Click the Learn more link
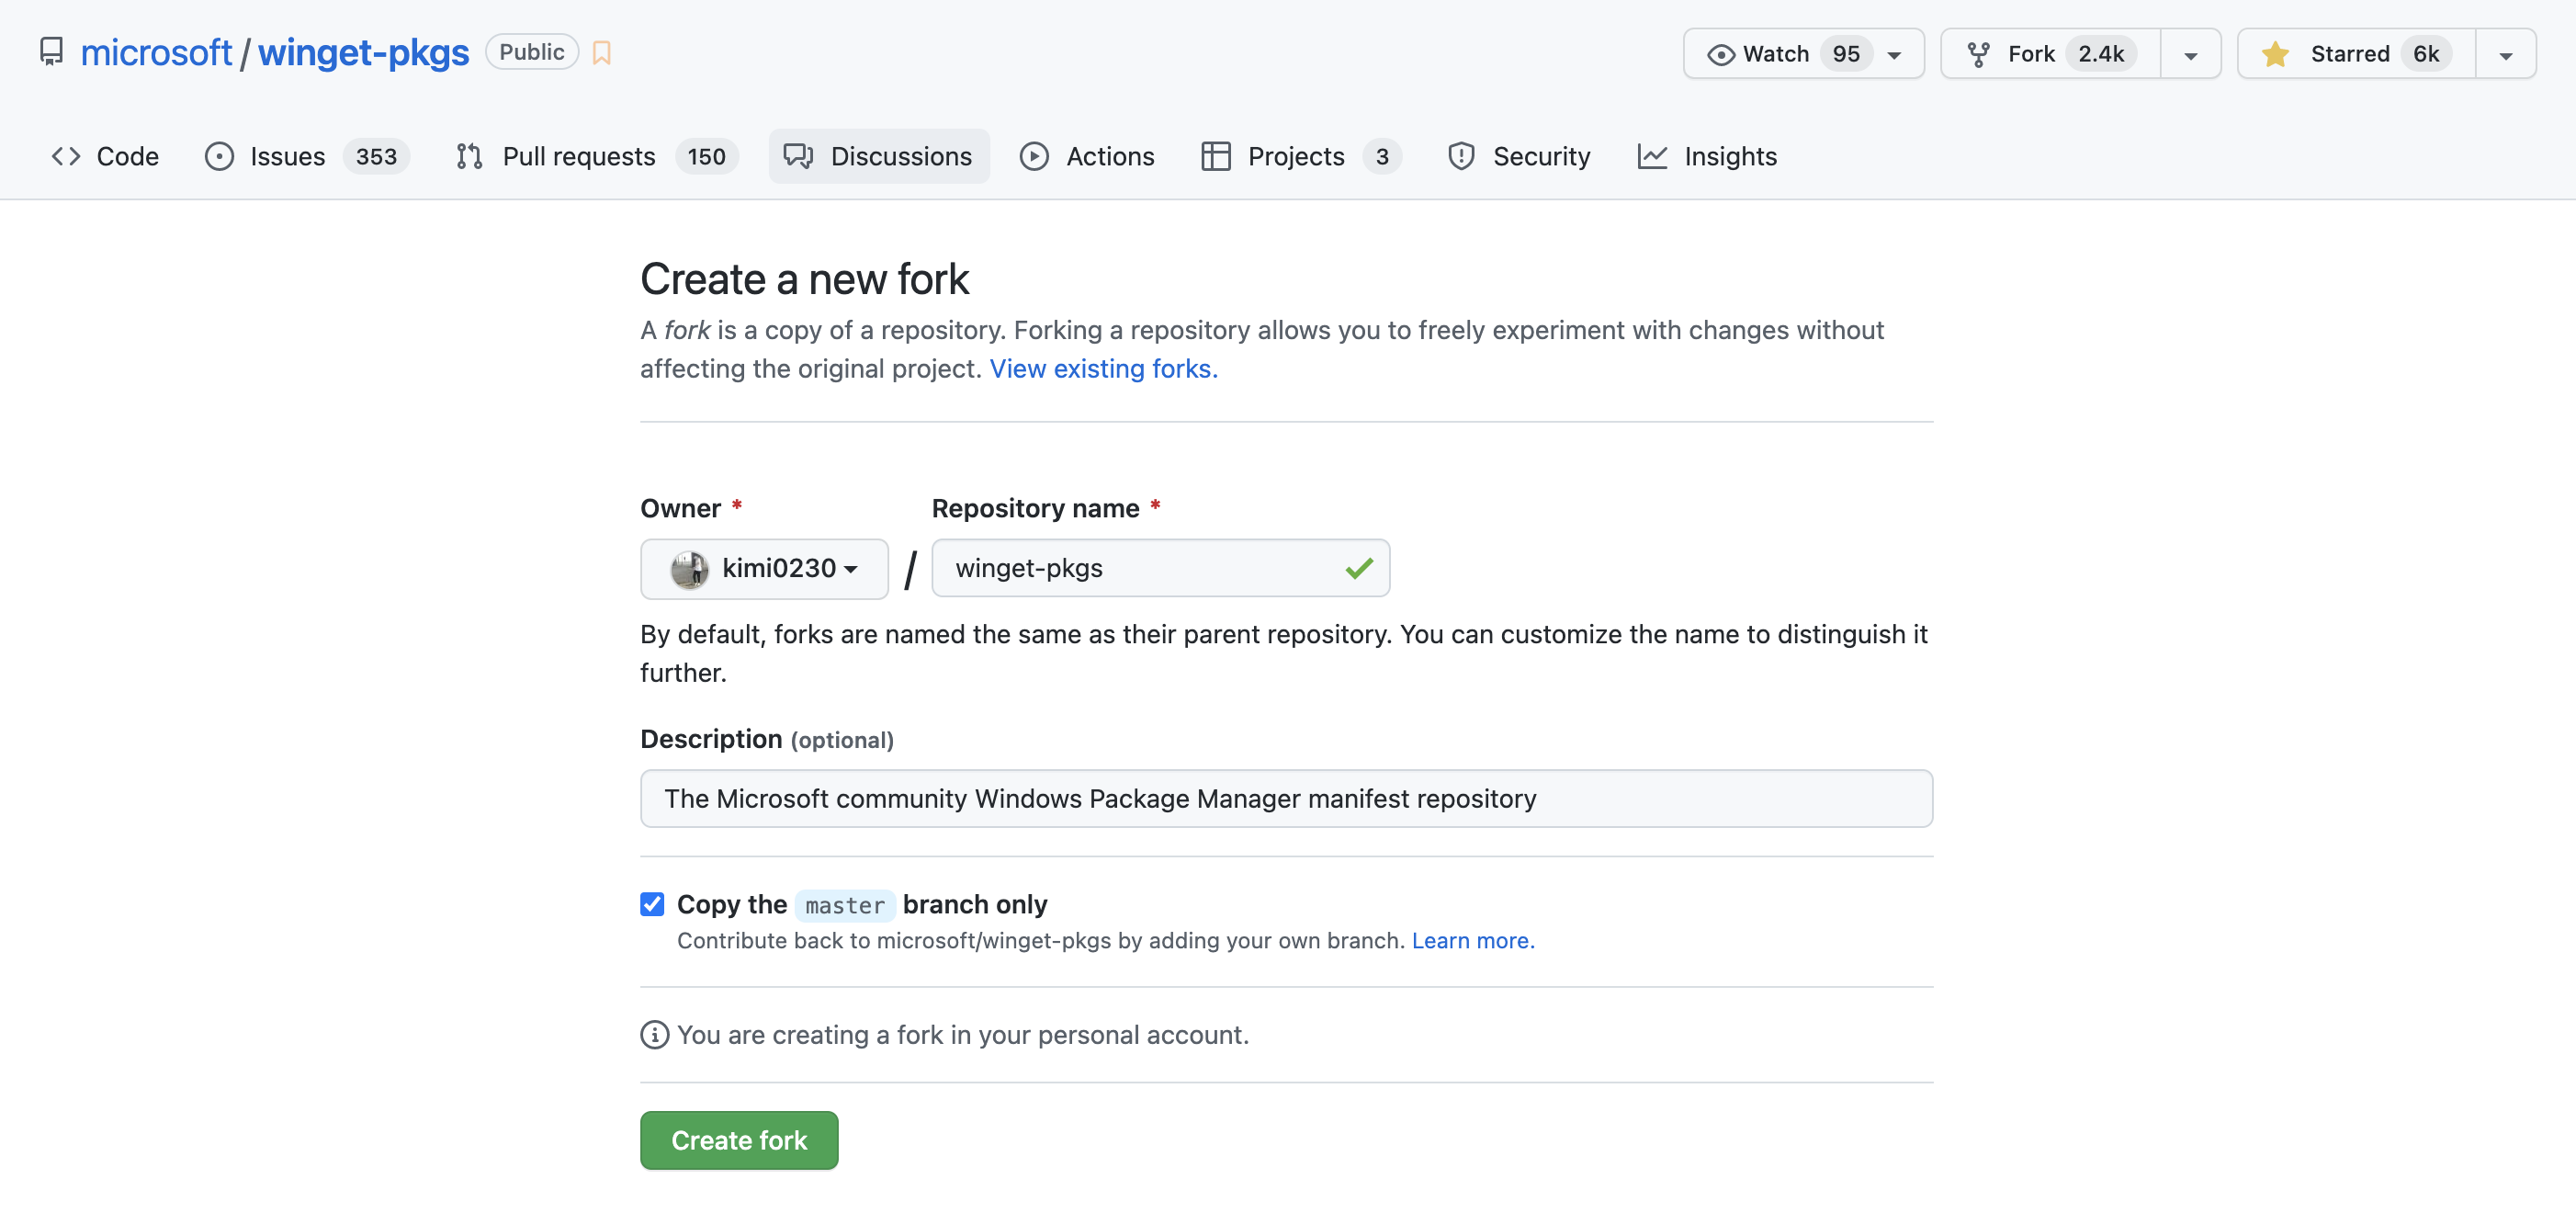Screen dimensions: 2576x1213 click(1472, 940)
